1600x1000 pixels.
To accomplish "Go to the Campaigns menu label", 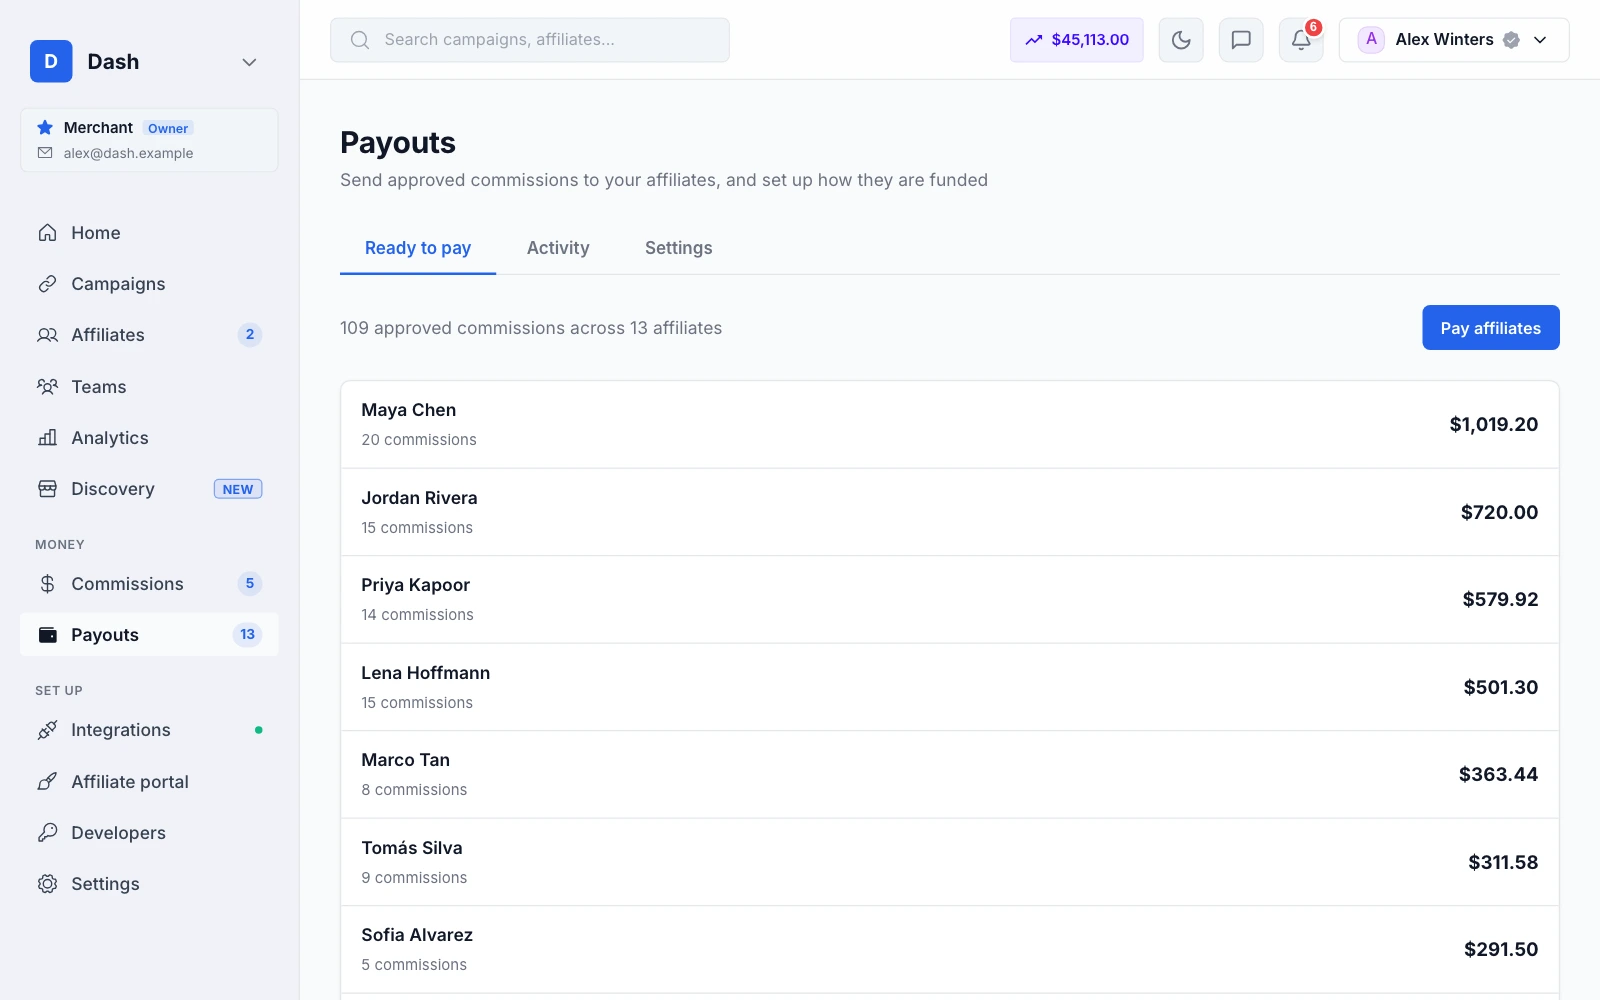I will [x=118, y=284].
